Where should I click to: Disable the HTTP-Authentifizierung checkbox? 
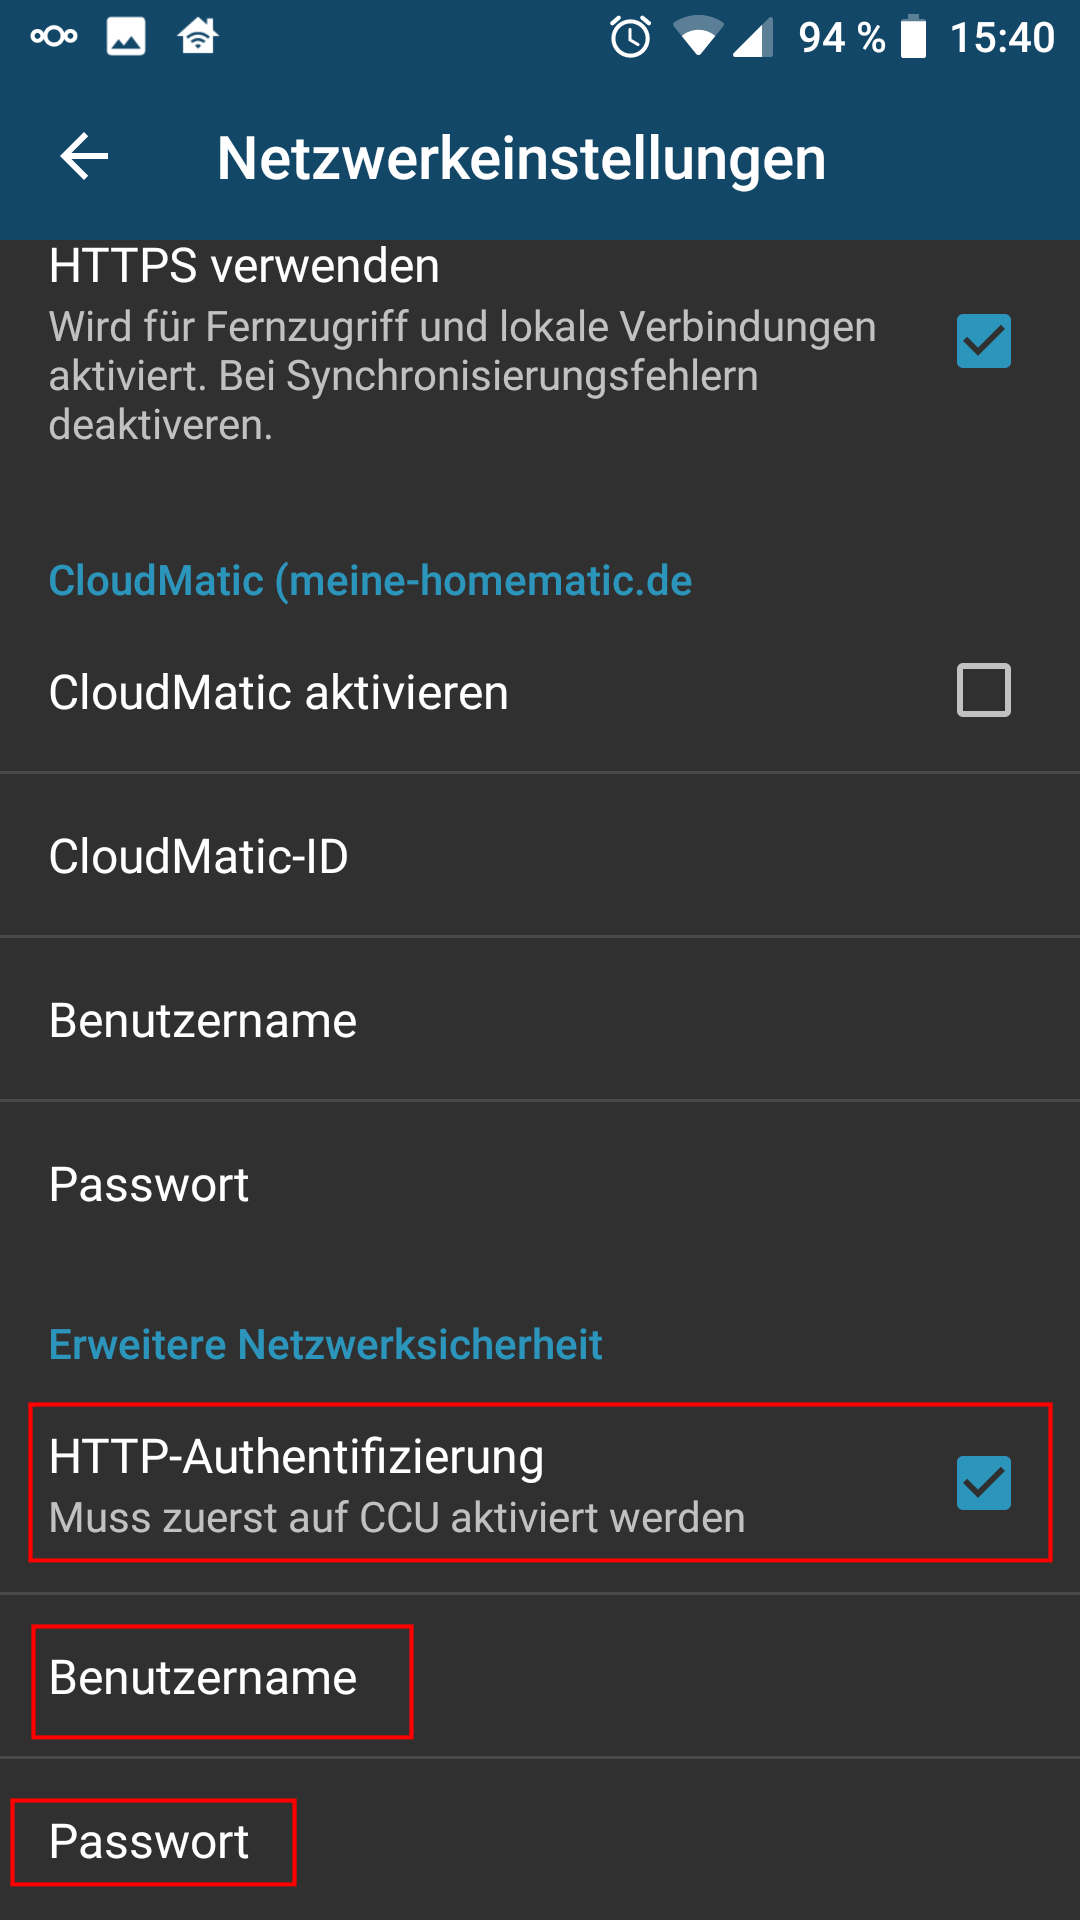click(x=984, y=1482)
